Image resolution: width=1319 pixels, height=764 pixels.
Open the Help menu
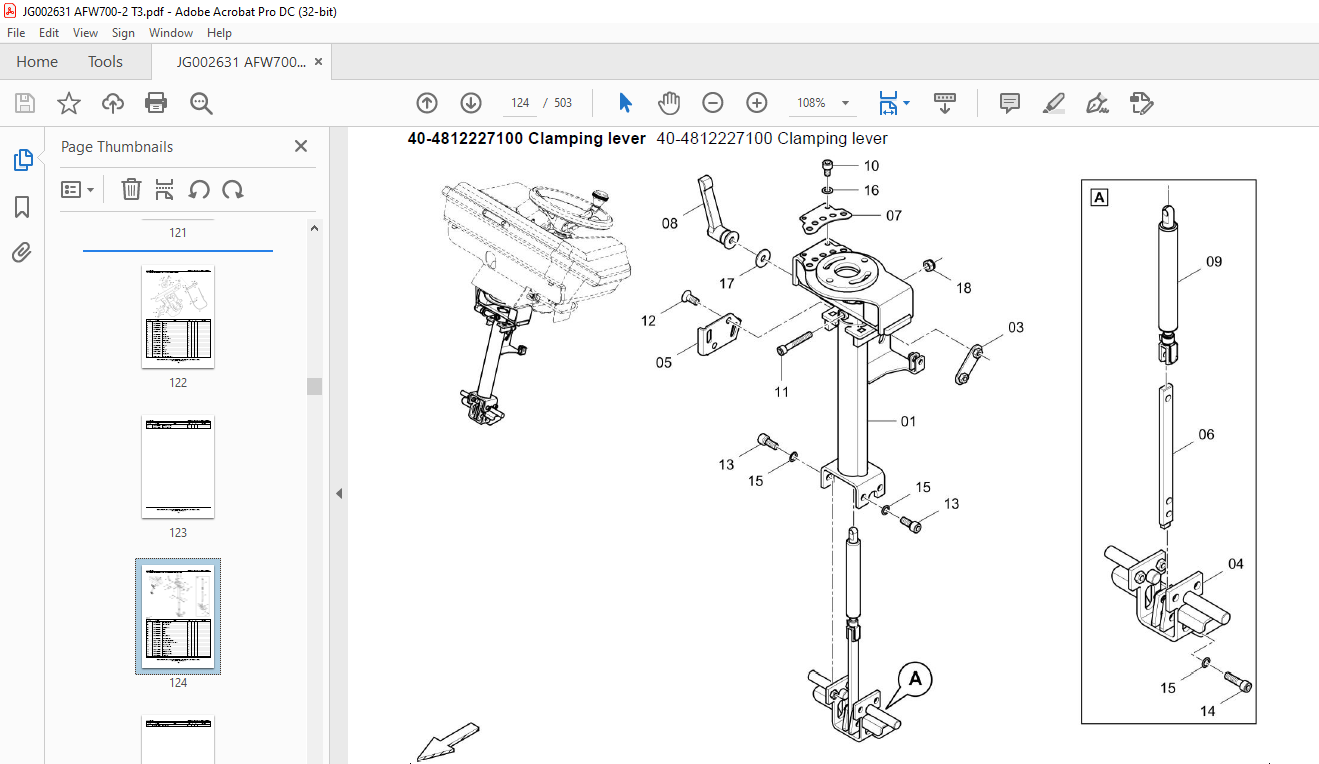pos(219,33)
